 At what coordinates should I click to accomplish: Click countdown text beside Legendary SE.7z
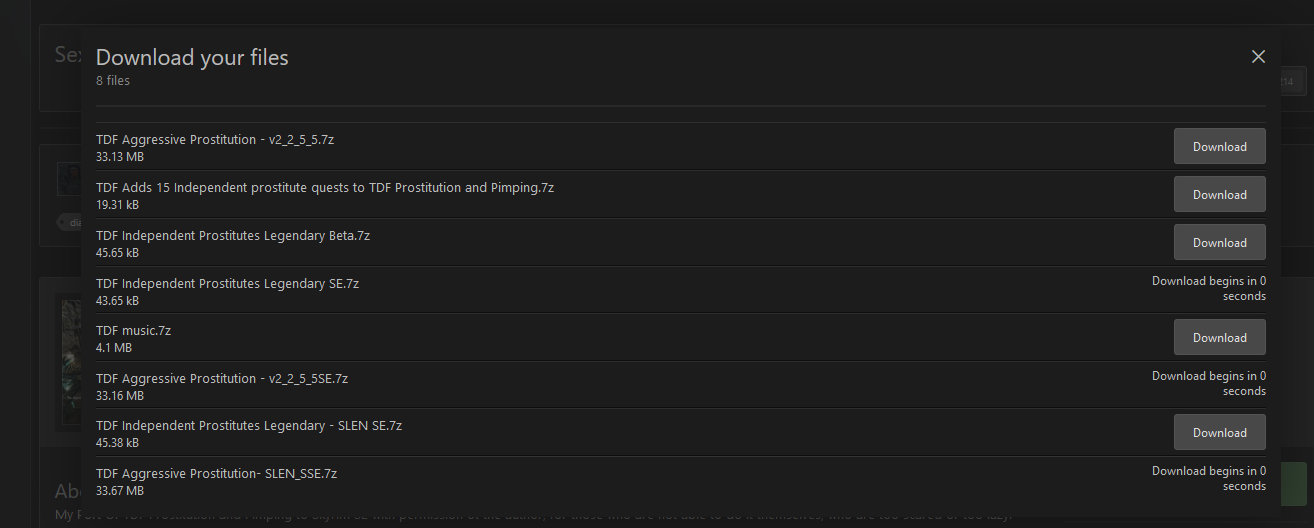click(1209, 288)
